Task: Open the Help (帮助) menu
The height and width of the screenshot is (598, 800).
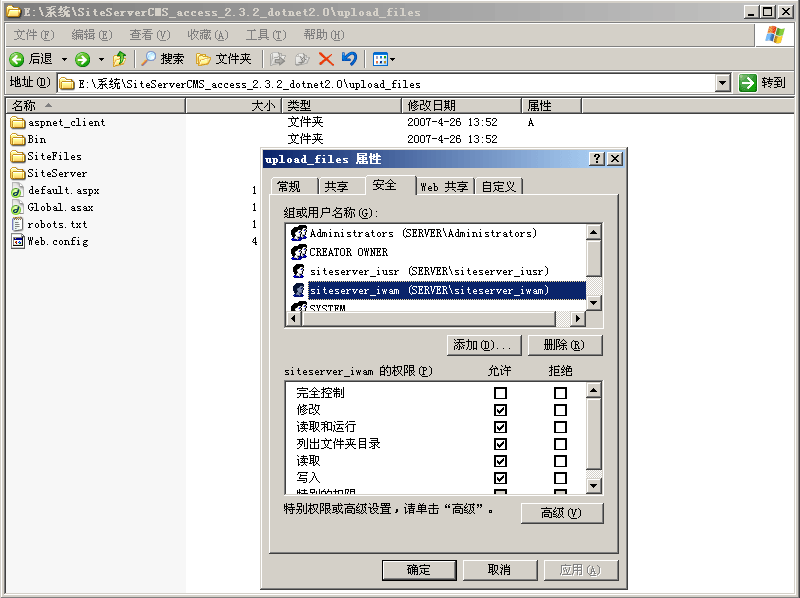Action: pos(324,35)
